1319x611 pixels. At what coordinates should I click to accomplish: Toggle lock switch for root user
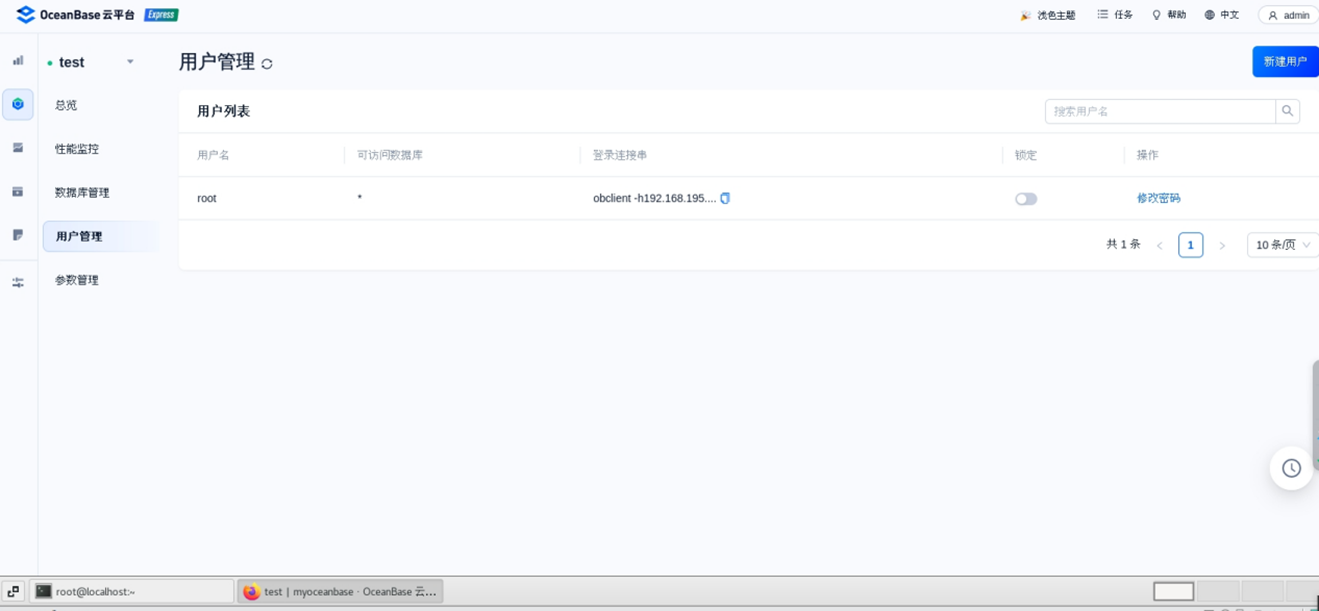[x=1026, y=199]
